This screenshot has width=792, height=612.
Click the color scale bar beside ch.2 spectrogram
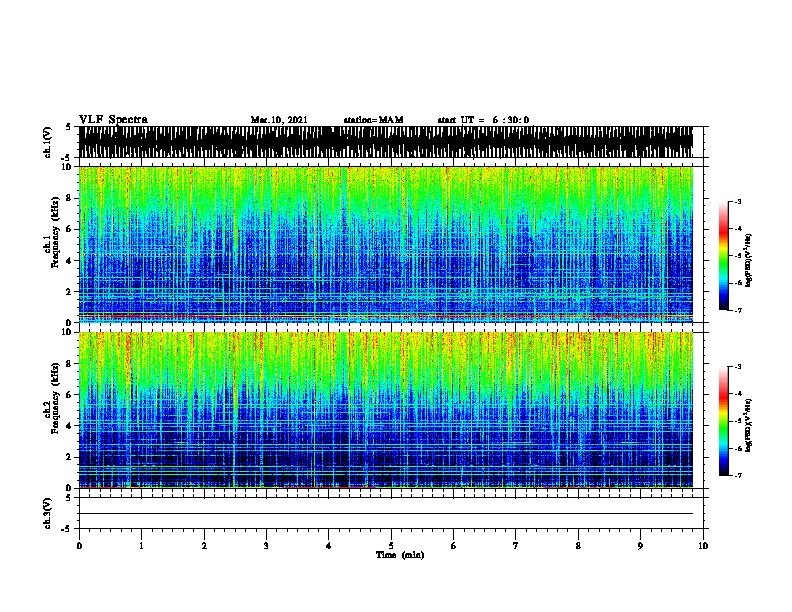[x=724, y=421]
